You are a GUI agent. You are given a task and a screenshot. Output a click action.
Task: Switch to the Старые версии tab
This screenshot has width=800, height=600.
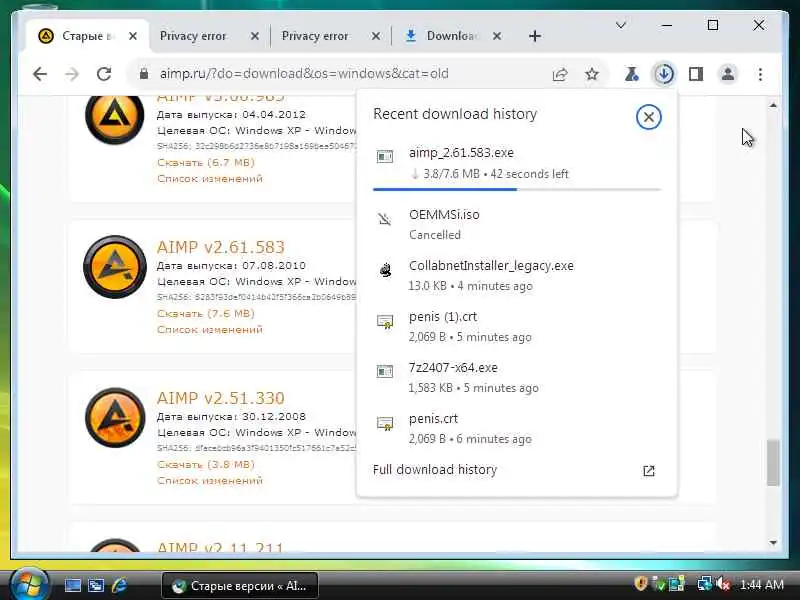(87, 36)
